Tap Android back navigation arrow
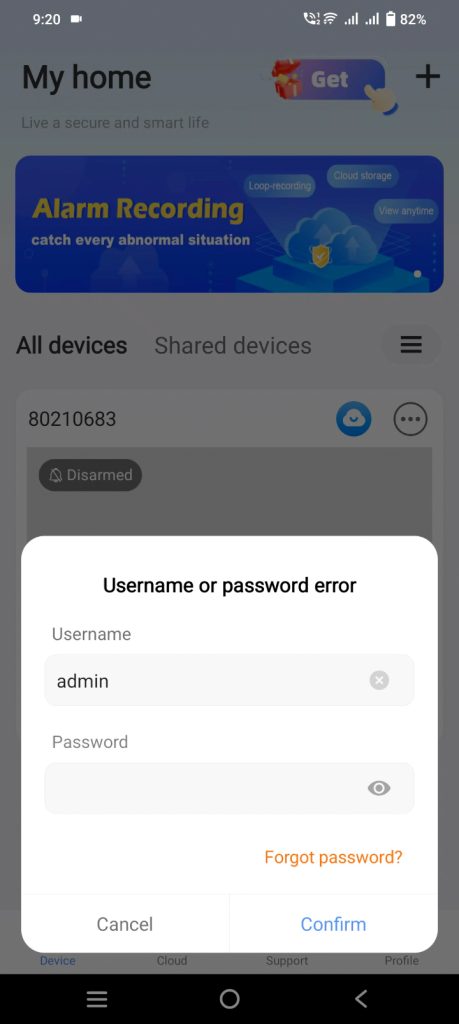 pos(361,999)
